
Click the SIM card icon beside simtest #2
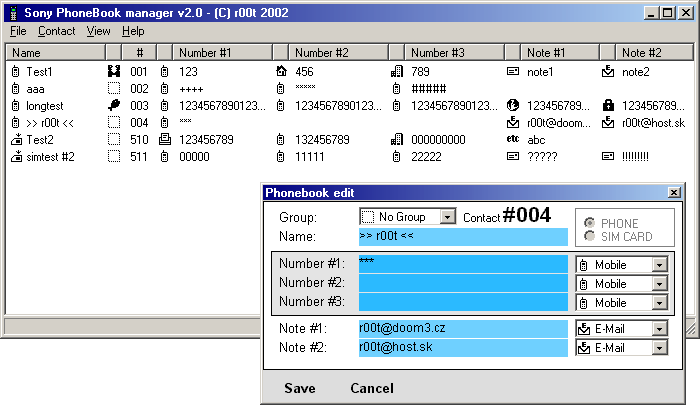(x=17, y=157)
